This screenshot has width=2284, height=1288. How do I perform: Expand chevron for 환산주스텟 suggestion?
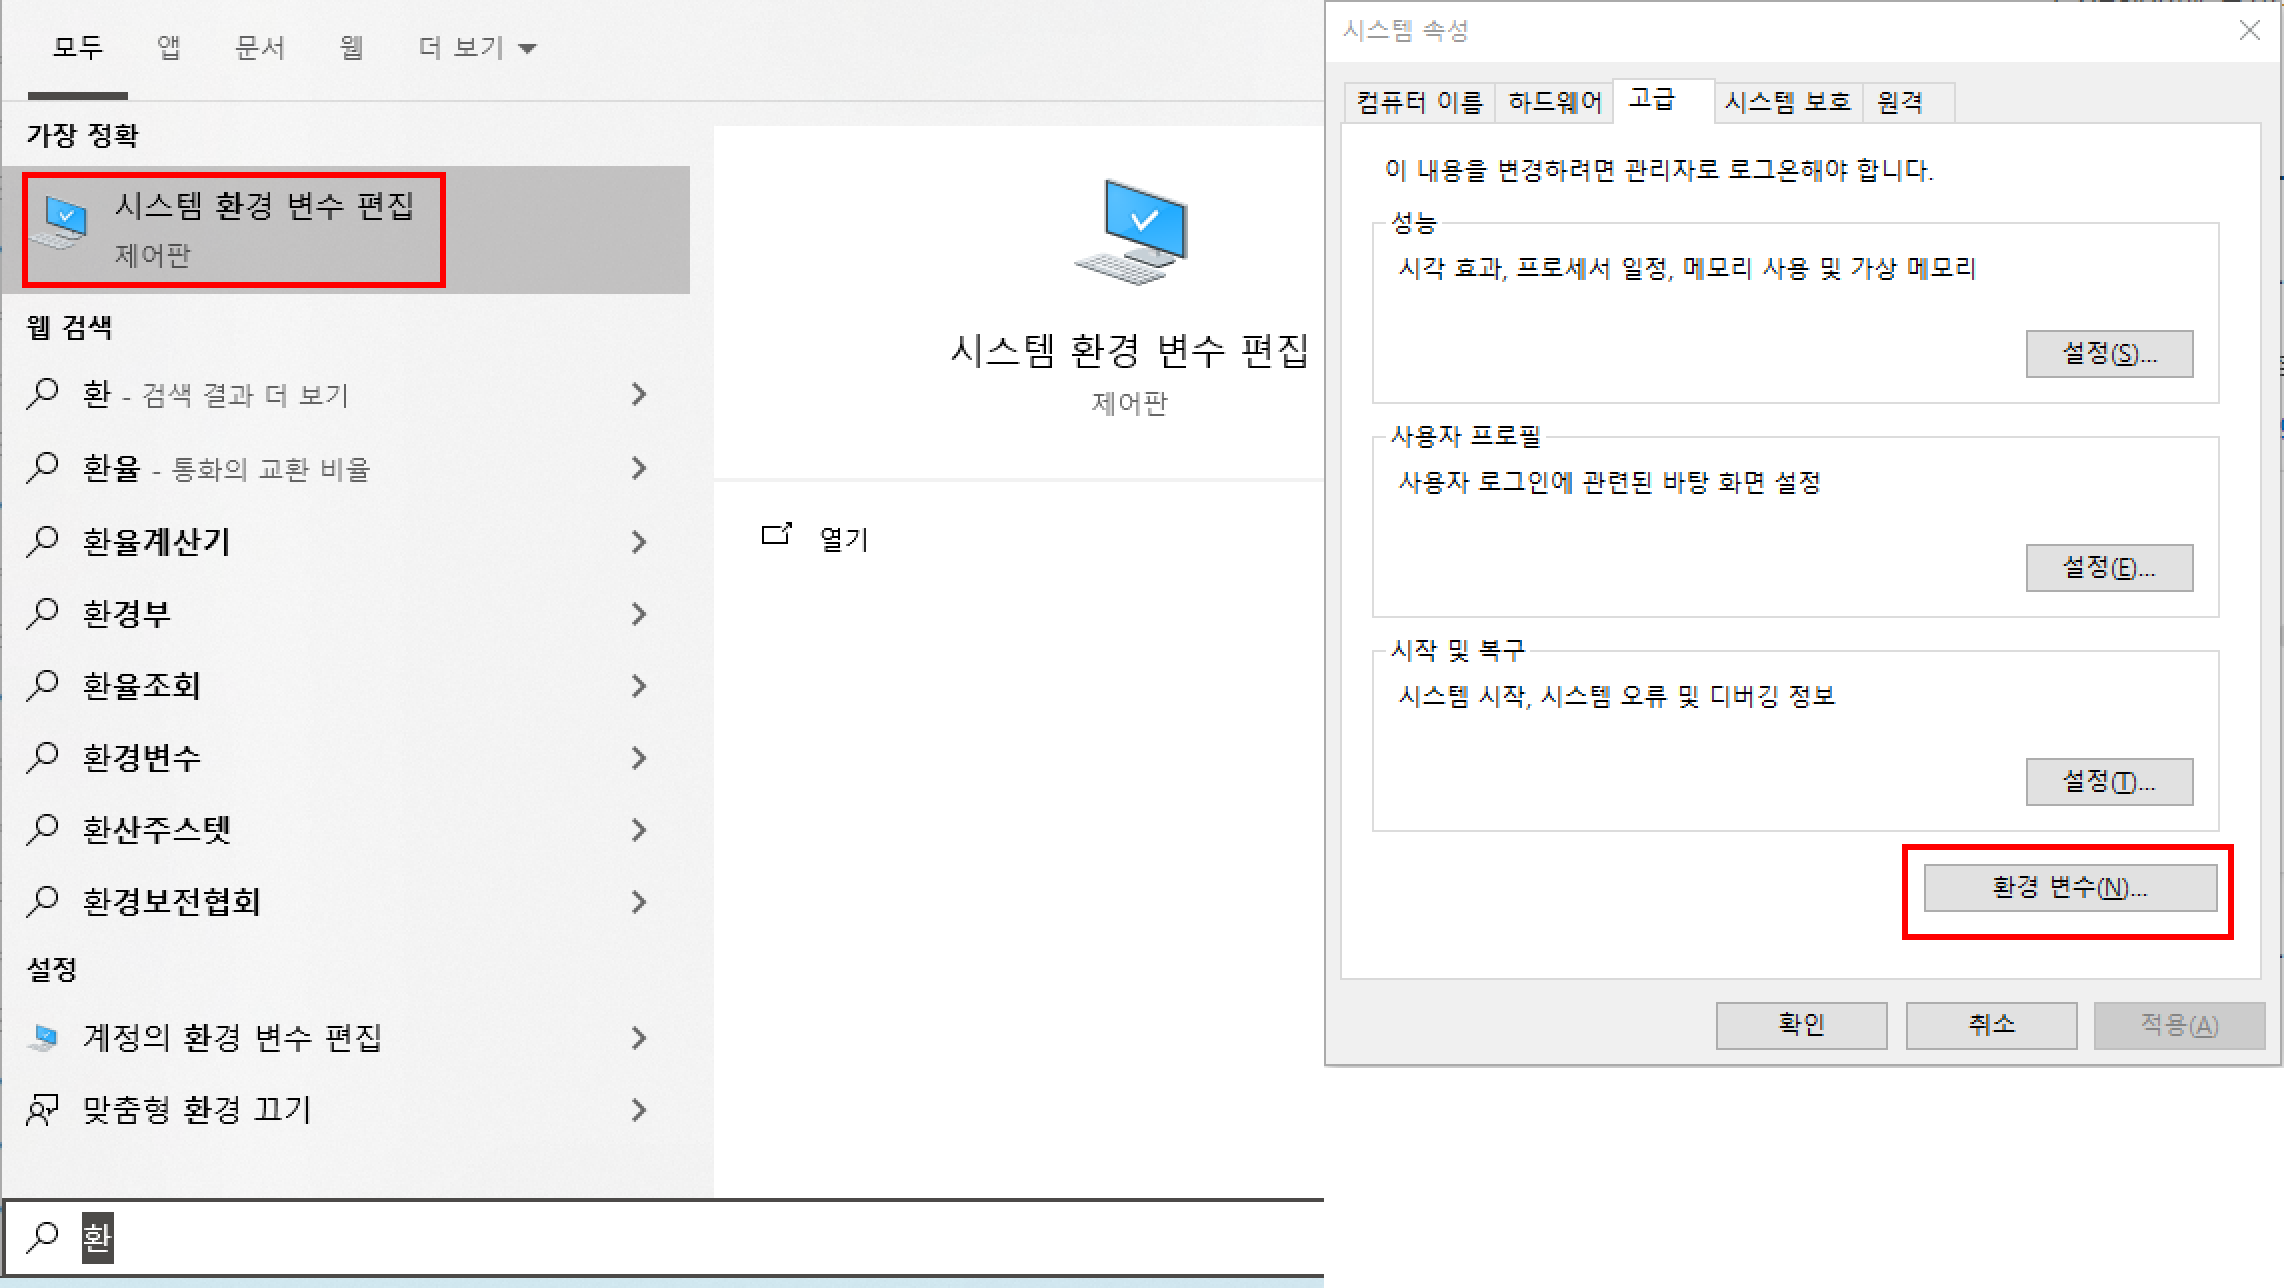point(639,830)
